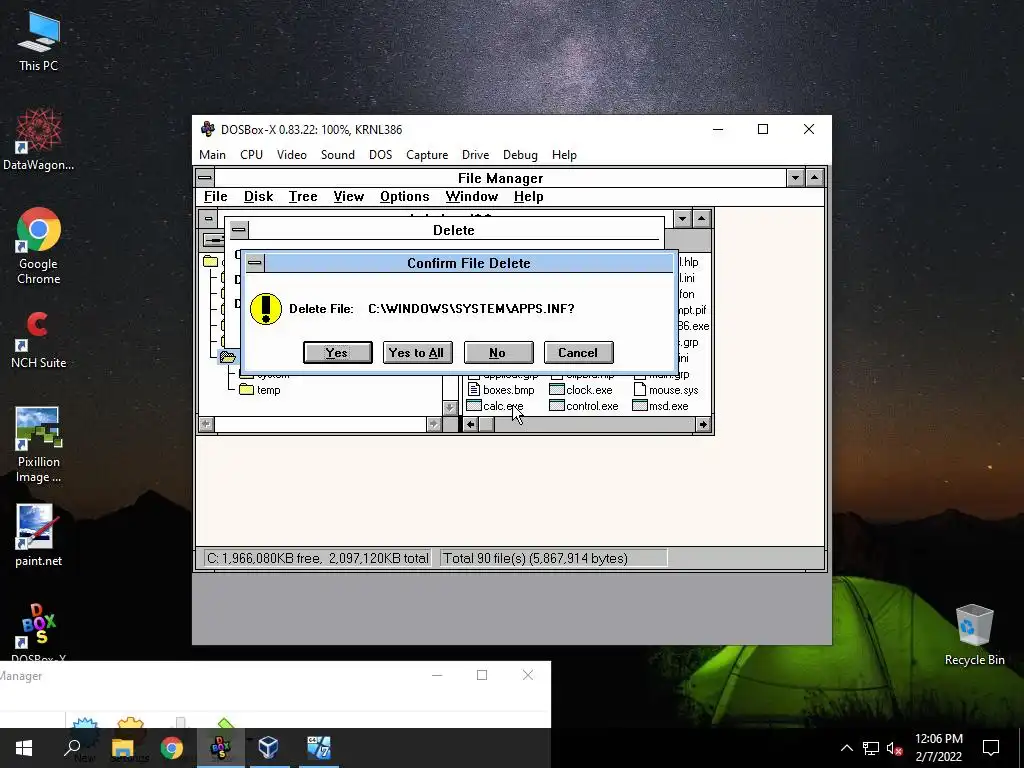
Task: Click file list scroll right arrow
Action: click(x=703, y=424)
